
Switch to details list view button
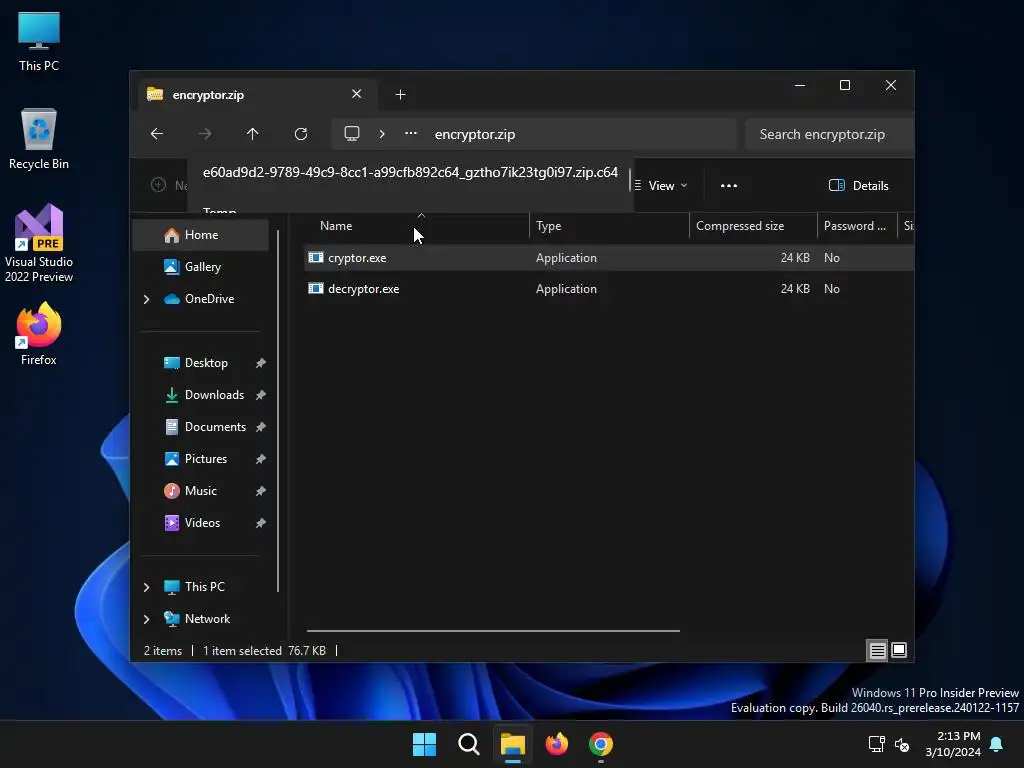pos(877,650)
